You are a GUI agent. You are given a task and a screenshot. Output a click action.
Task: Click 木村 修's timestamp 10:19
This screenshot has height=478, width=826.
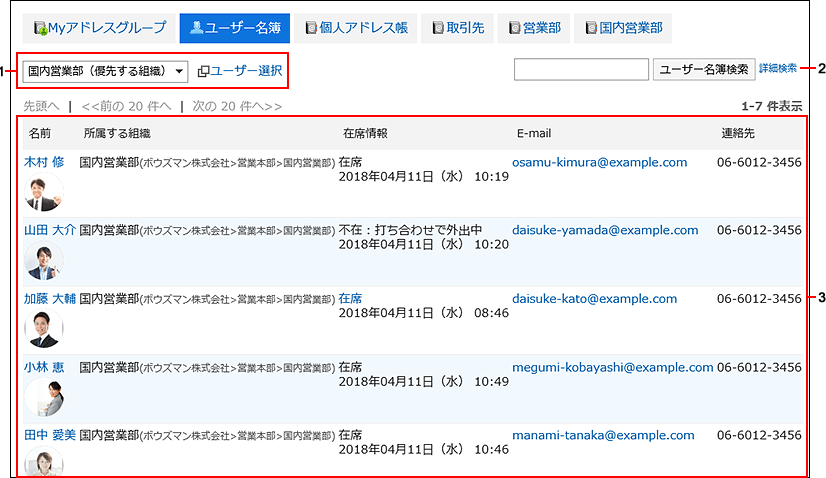pos(491,177)
